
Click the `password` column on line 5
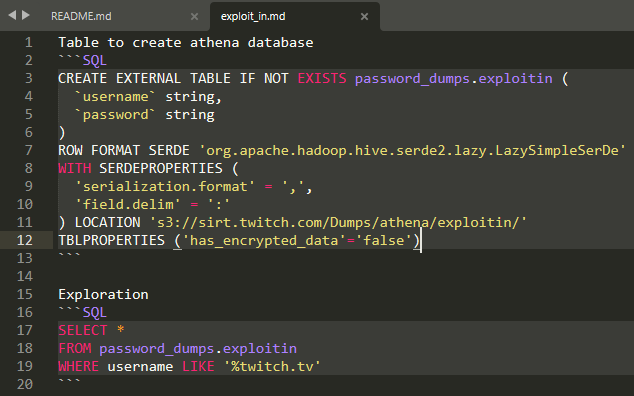[115, 114]
